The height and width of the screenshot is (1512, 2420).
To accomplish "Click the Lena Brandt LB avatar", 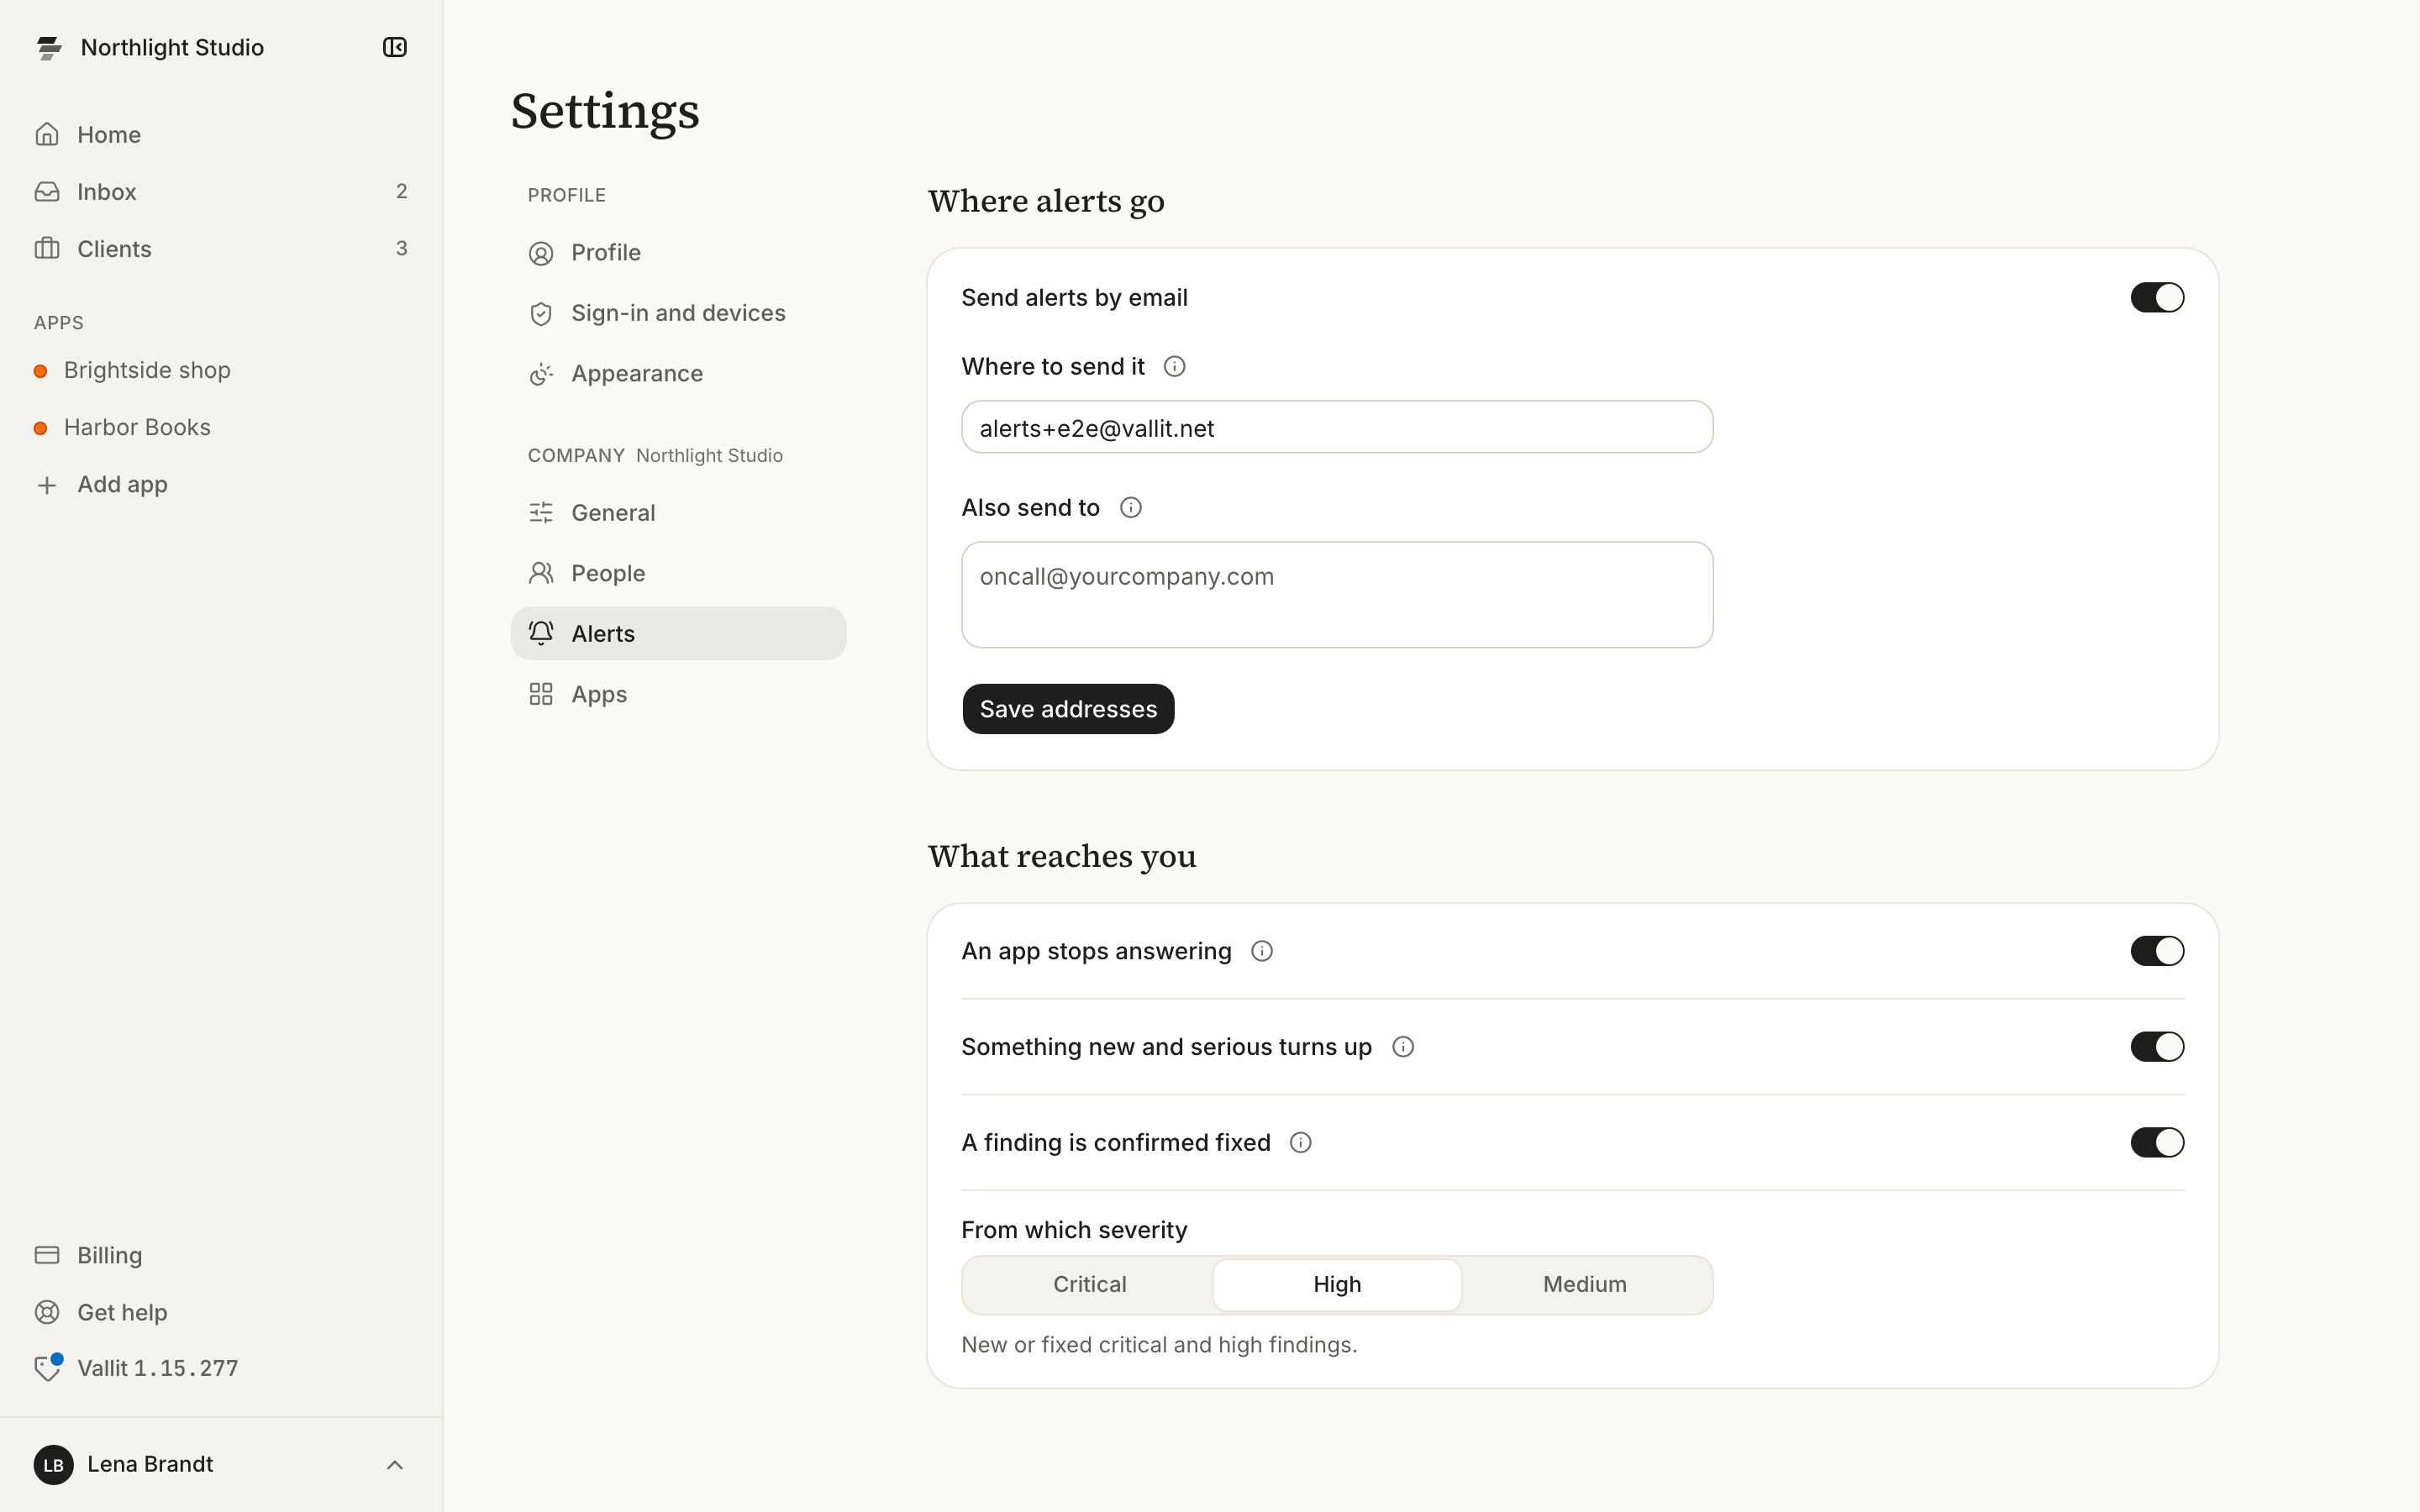I will coord(54,1465).
